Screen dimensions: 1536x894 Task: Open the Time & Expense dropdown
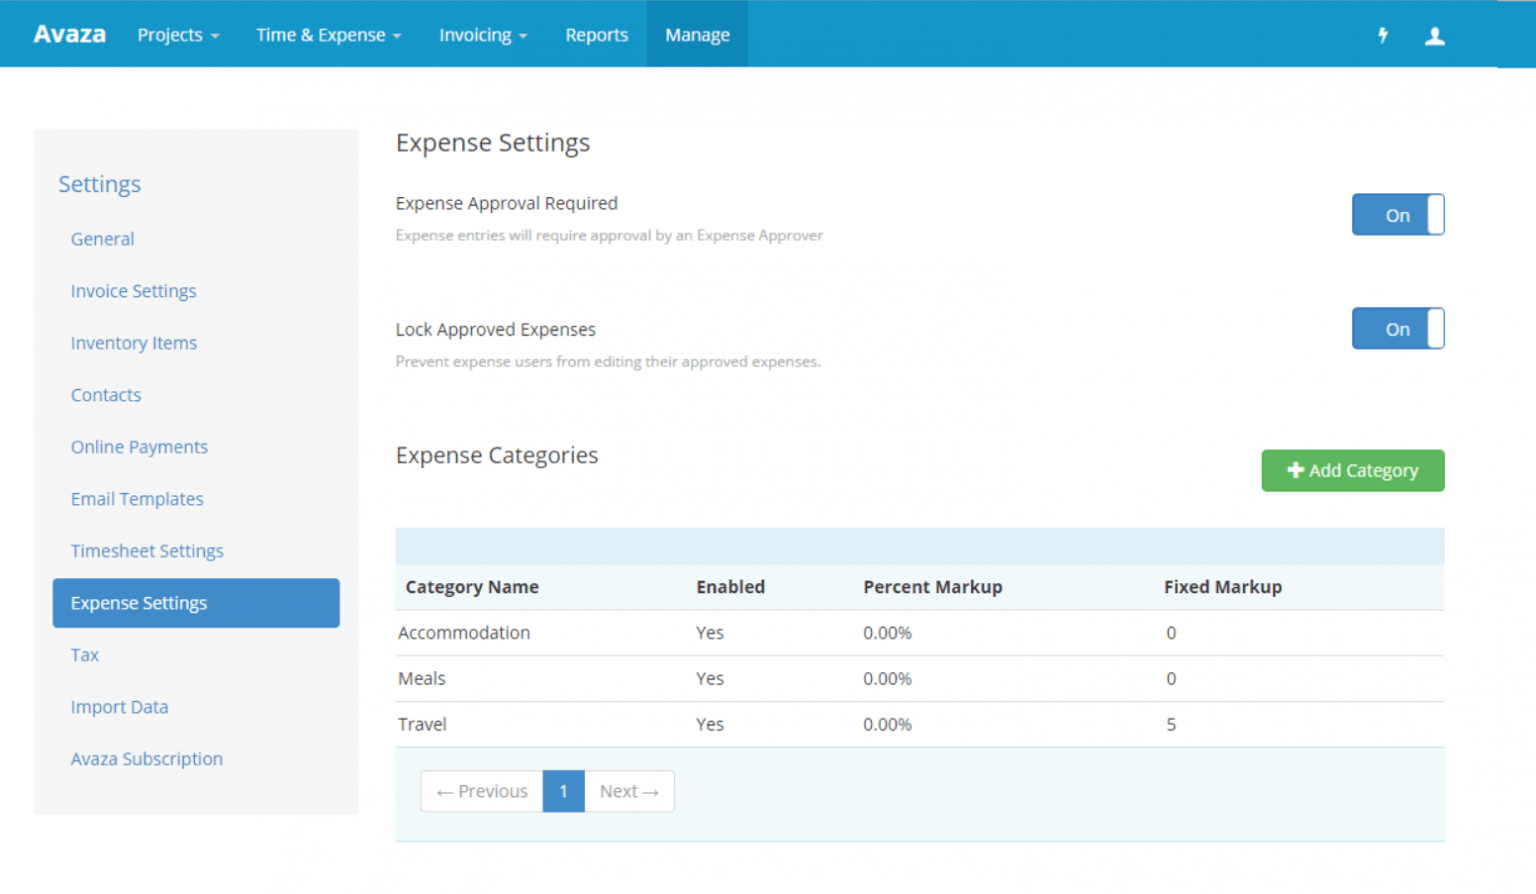click(328, 35)
